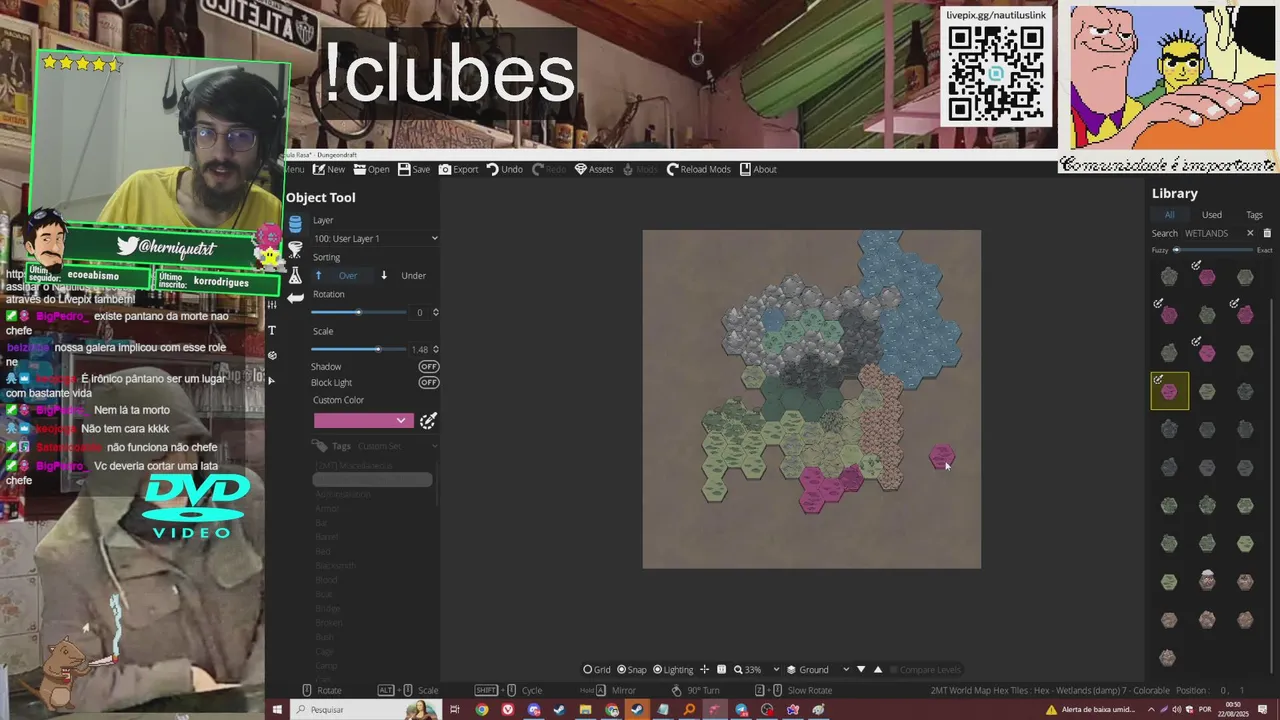Select the Scatter tool tornado icon

295,250
